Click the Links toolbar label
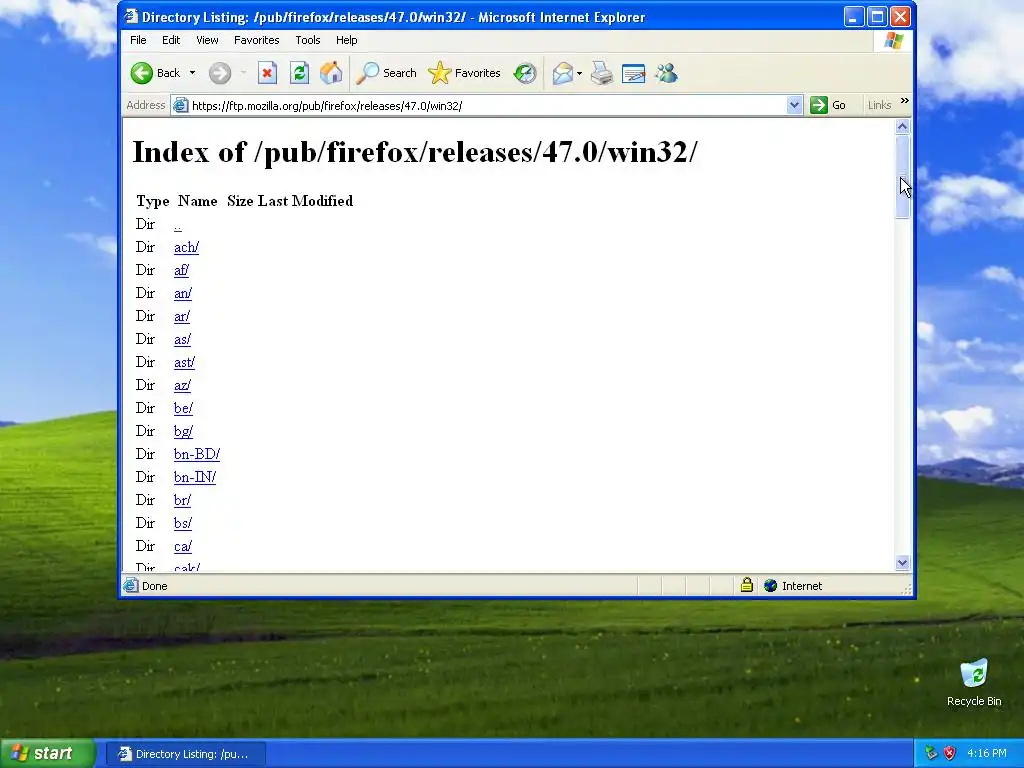Image resolution: width=1024 pixels, height=768 pixels. click(879, 105)
